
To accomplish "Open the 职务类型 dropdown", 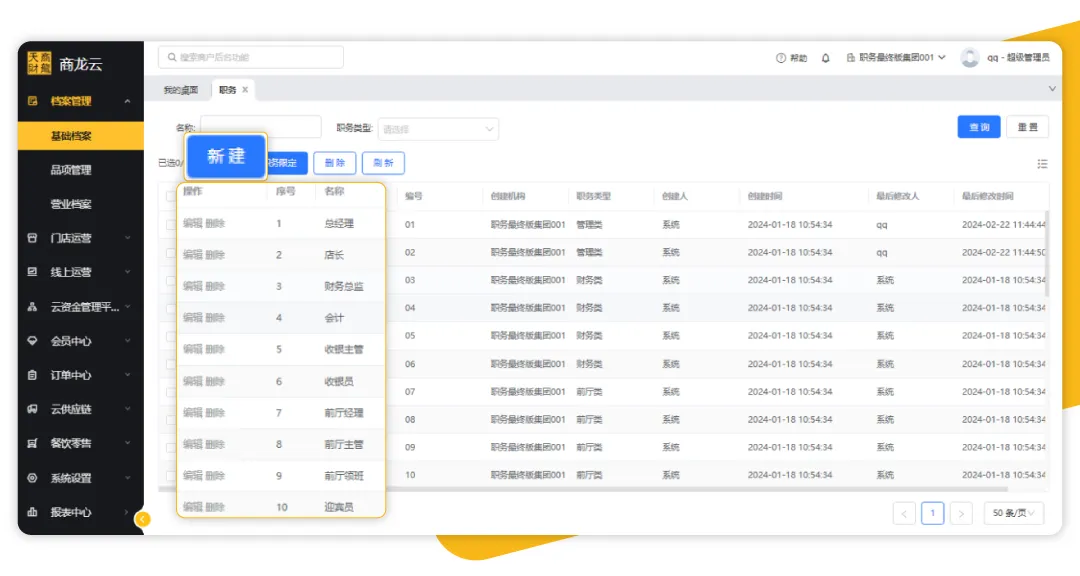I will tap(438, 129).
